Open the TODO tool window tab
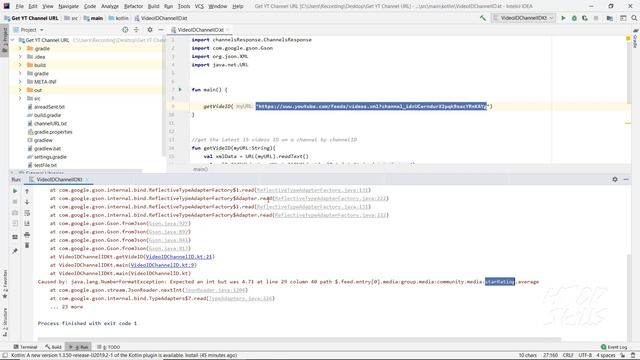 click(x=109, y=347)
